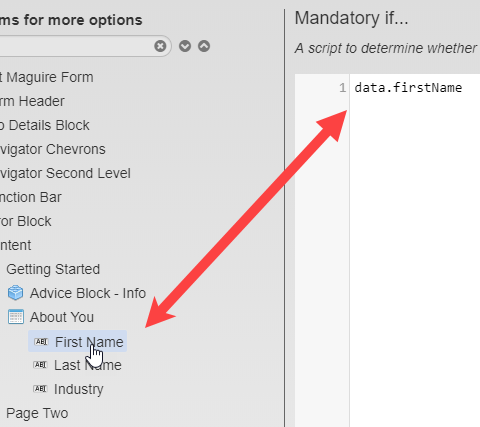Click script line containing data.firstName
The height and width of the screenshot is (427, 480).
tap(408, 88)
